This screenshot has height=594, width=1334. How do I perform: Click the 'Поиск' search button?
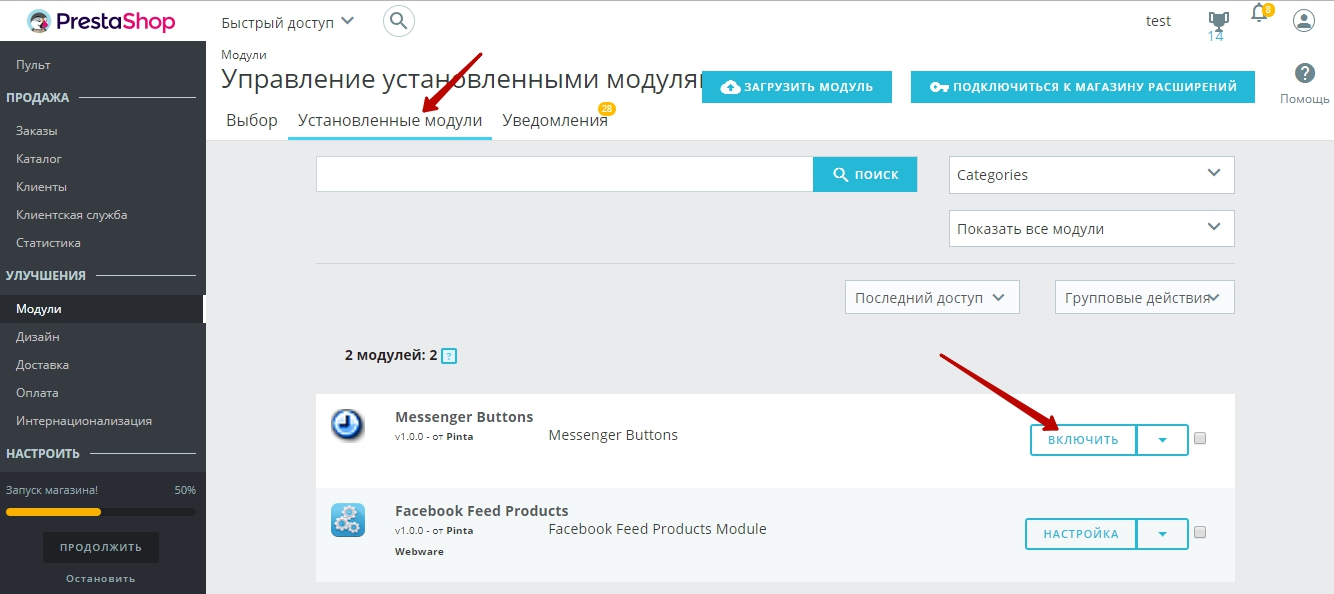pos(865,174)
